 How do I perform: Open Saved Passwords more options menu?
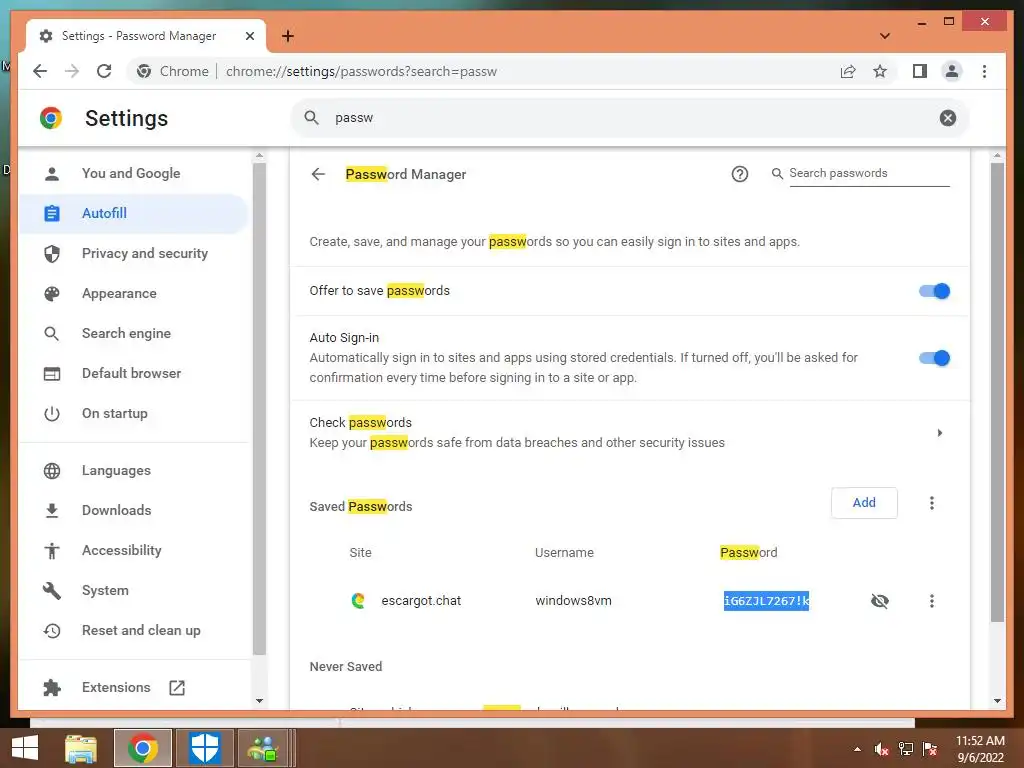[x=931, y=503]
